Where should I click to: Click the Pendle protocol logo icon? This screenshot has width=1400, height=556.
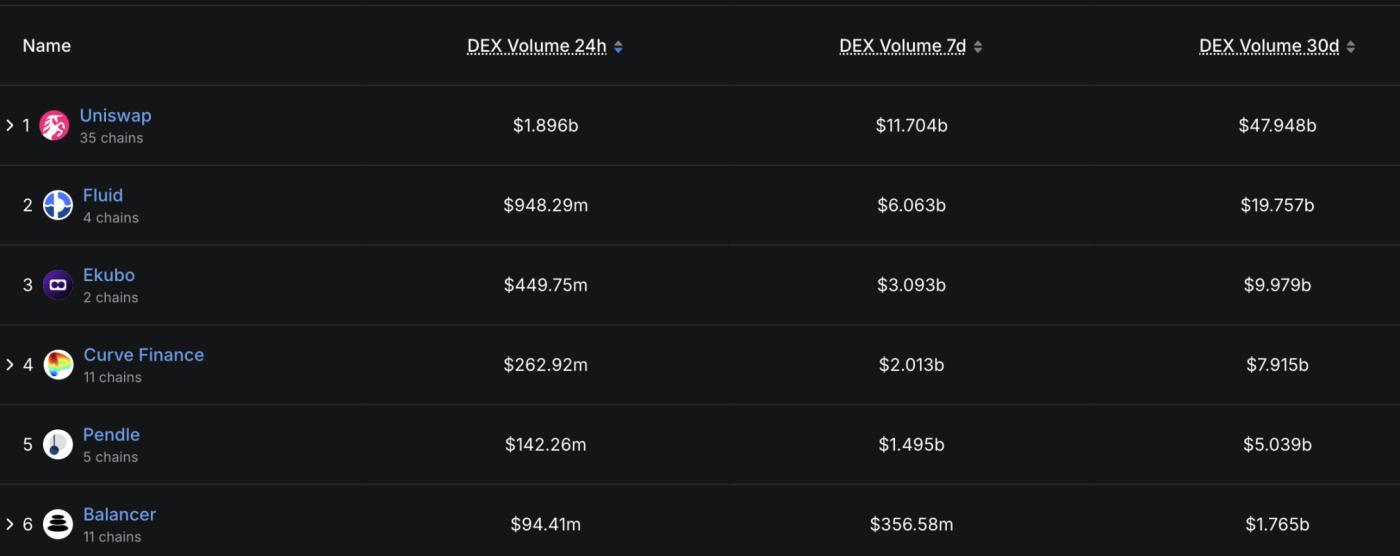58,445
